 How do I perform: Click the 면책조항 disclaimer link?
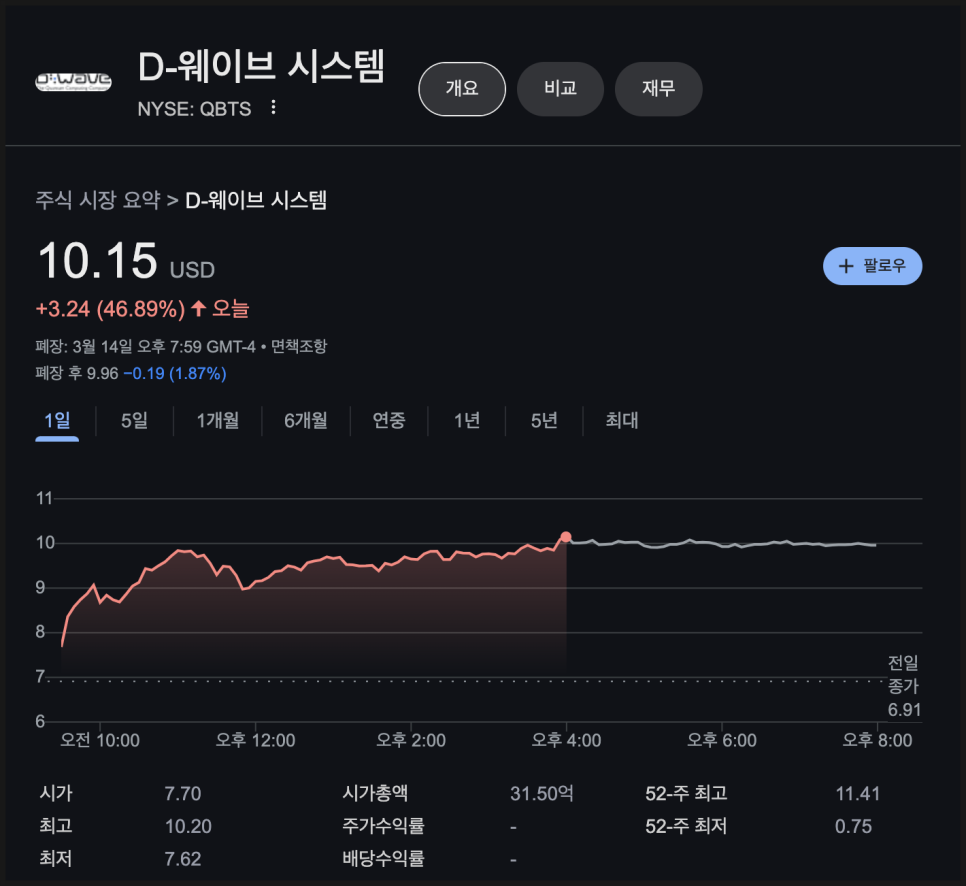click(x=299, y=346)
